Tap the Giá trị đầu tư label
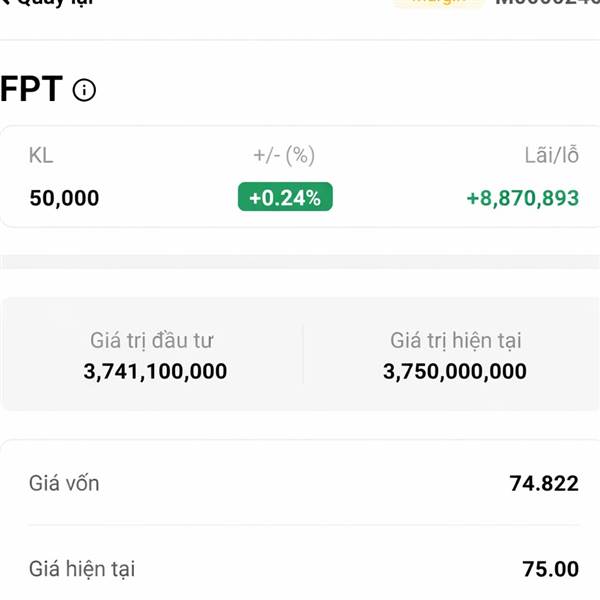 pyautogui.click(x=151, y=341)
